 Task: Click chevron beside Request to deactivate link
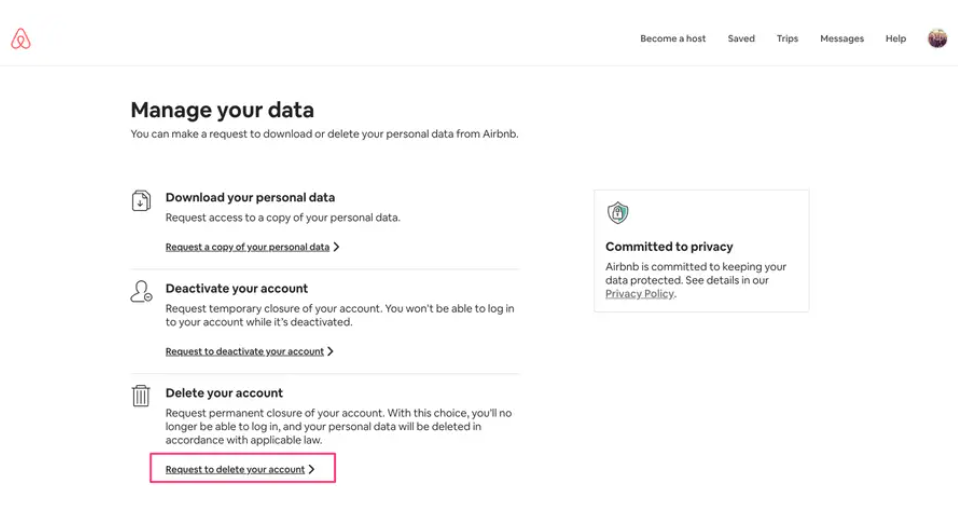pos(330,351)
